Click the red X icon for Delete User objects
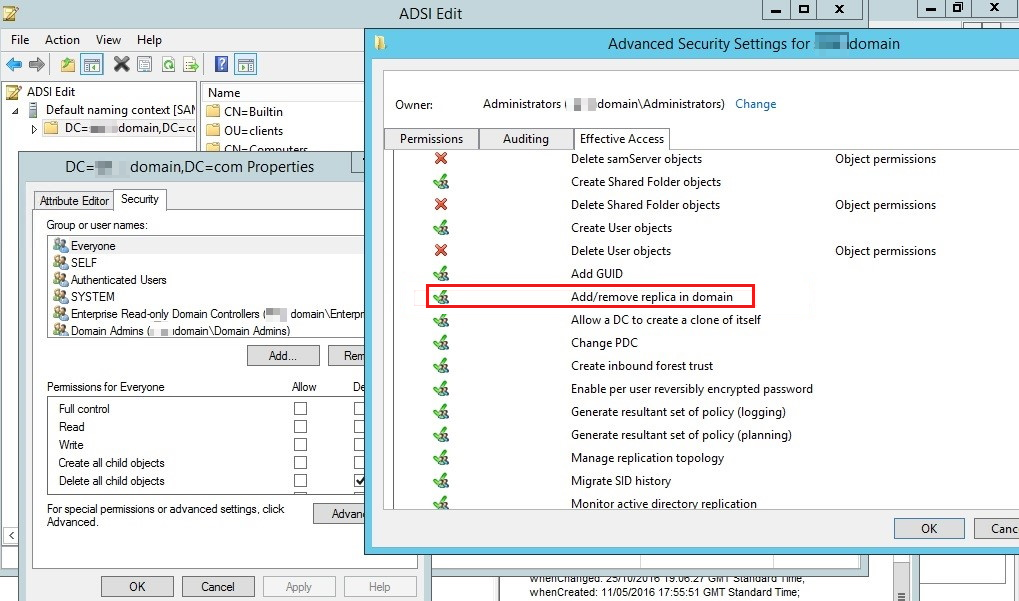This screenshot has height=601, width=1019. [441, 250]
